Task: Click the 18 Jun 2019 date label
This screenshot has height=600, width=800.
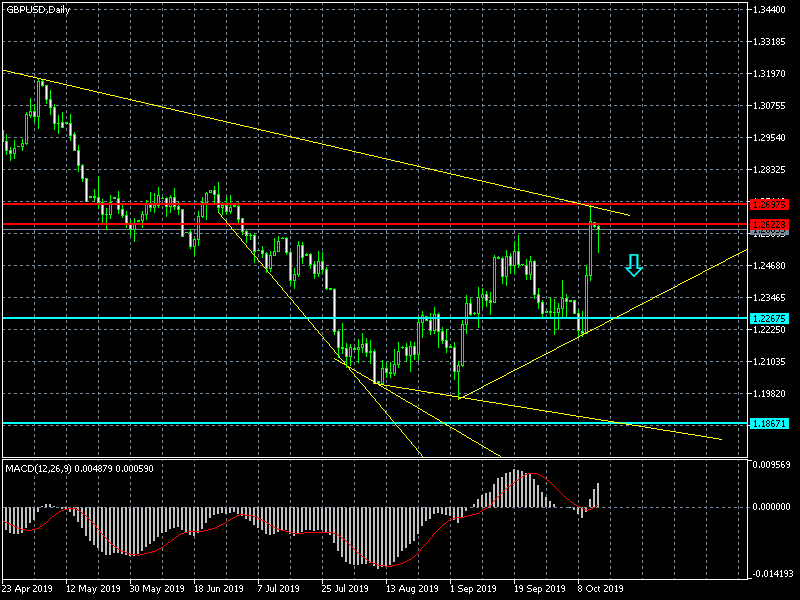Action: [218, 588]
